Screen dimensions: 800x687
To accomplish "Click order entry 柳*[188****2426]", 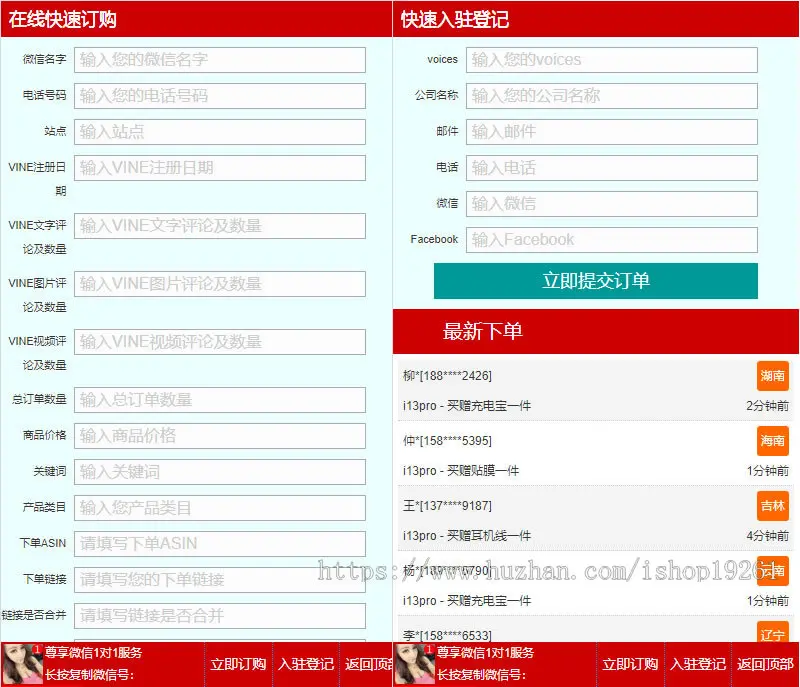I will (447, 376).
